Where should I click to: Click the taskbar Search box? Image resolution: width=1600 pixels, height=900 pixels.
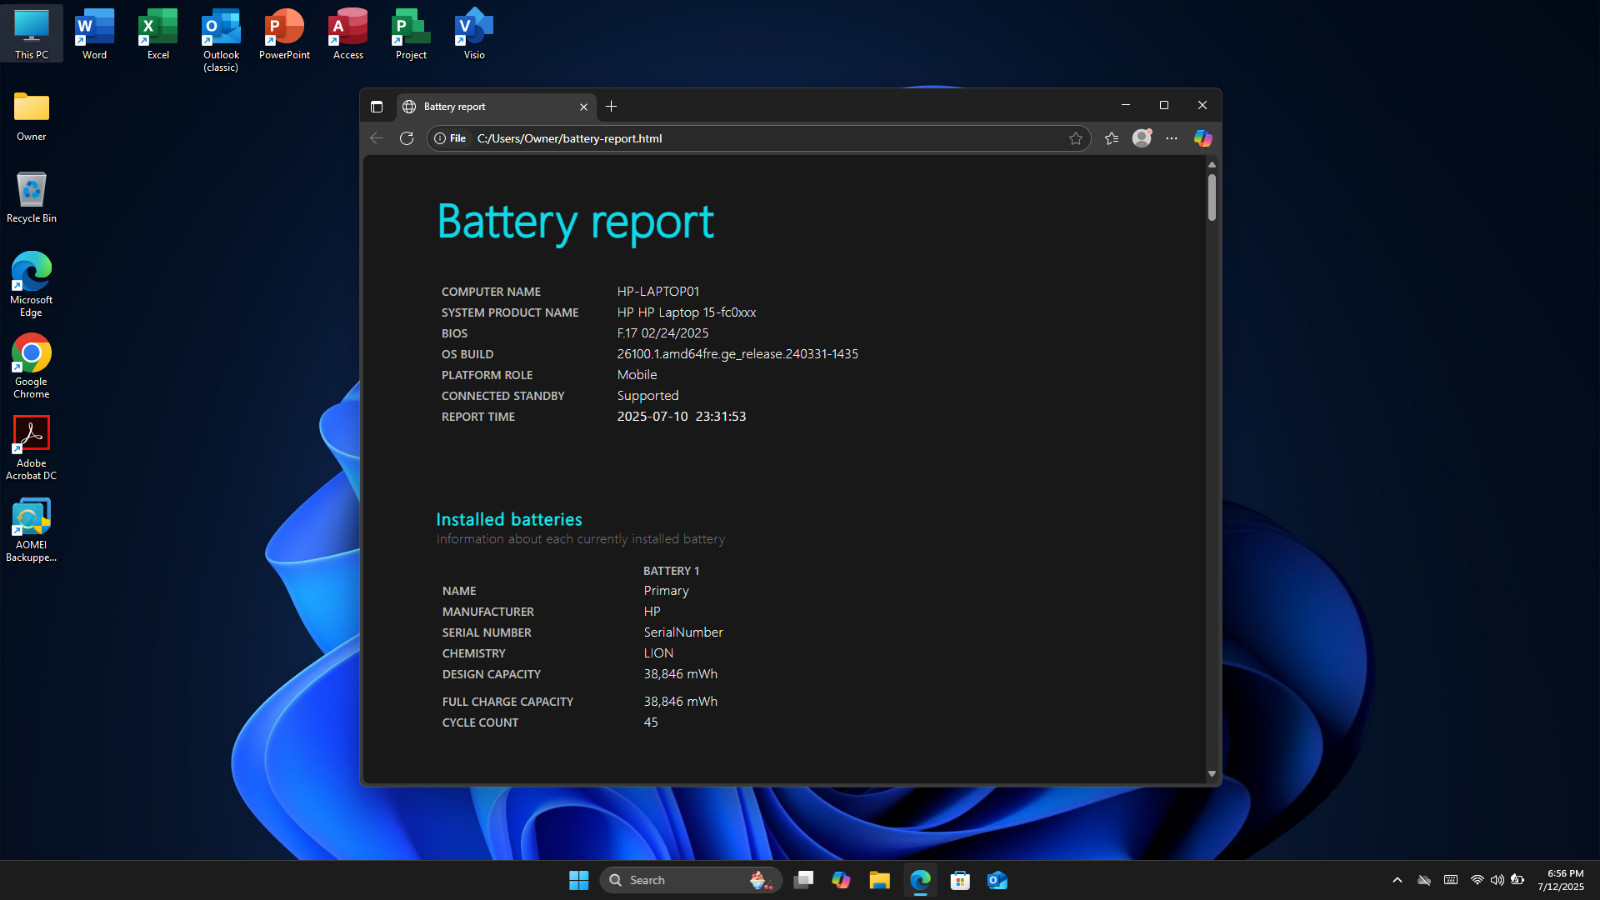[689, 880]
